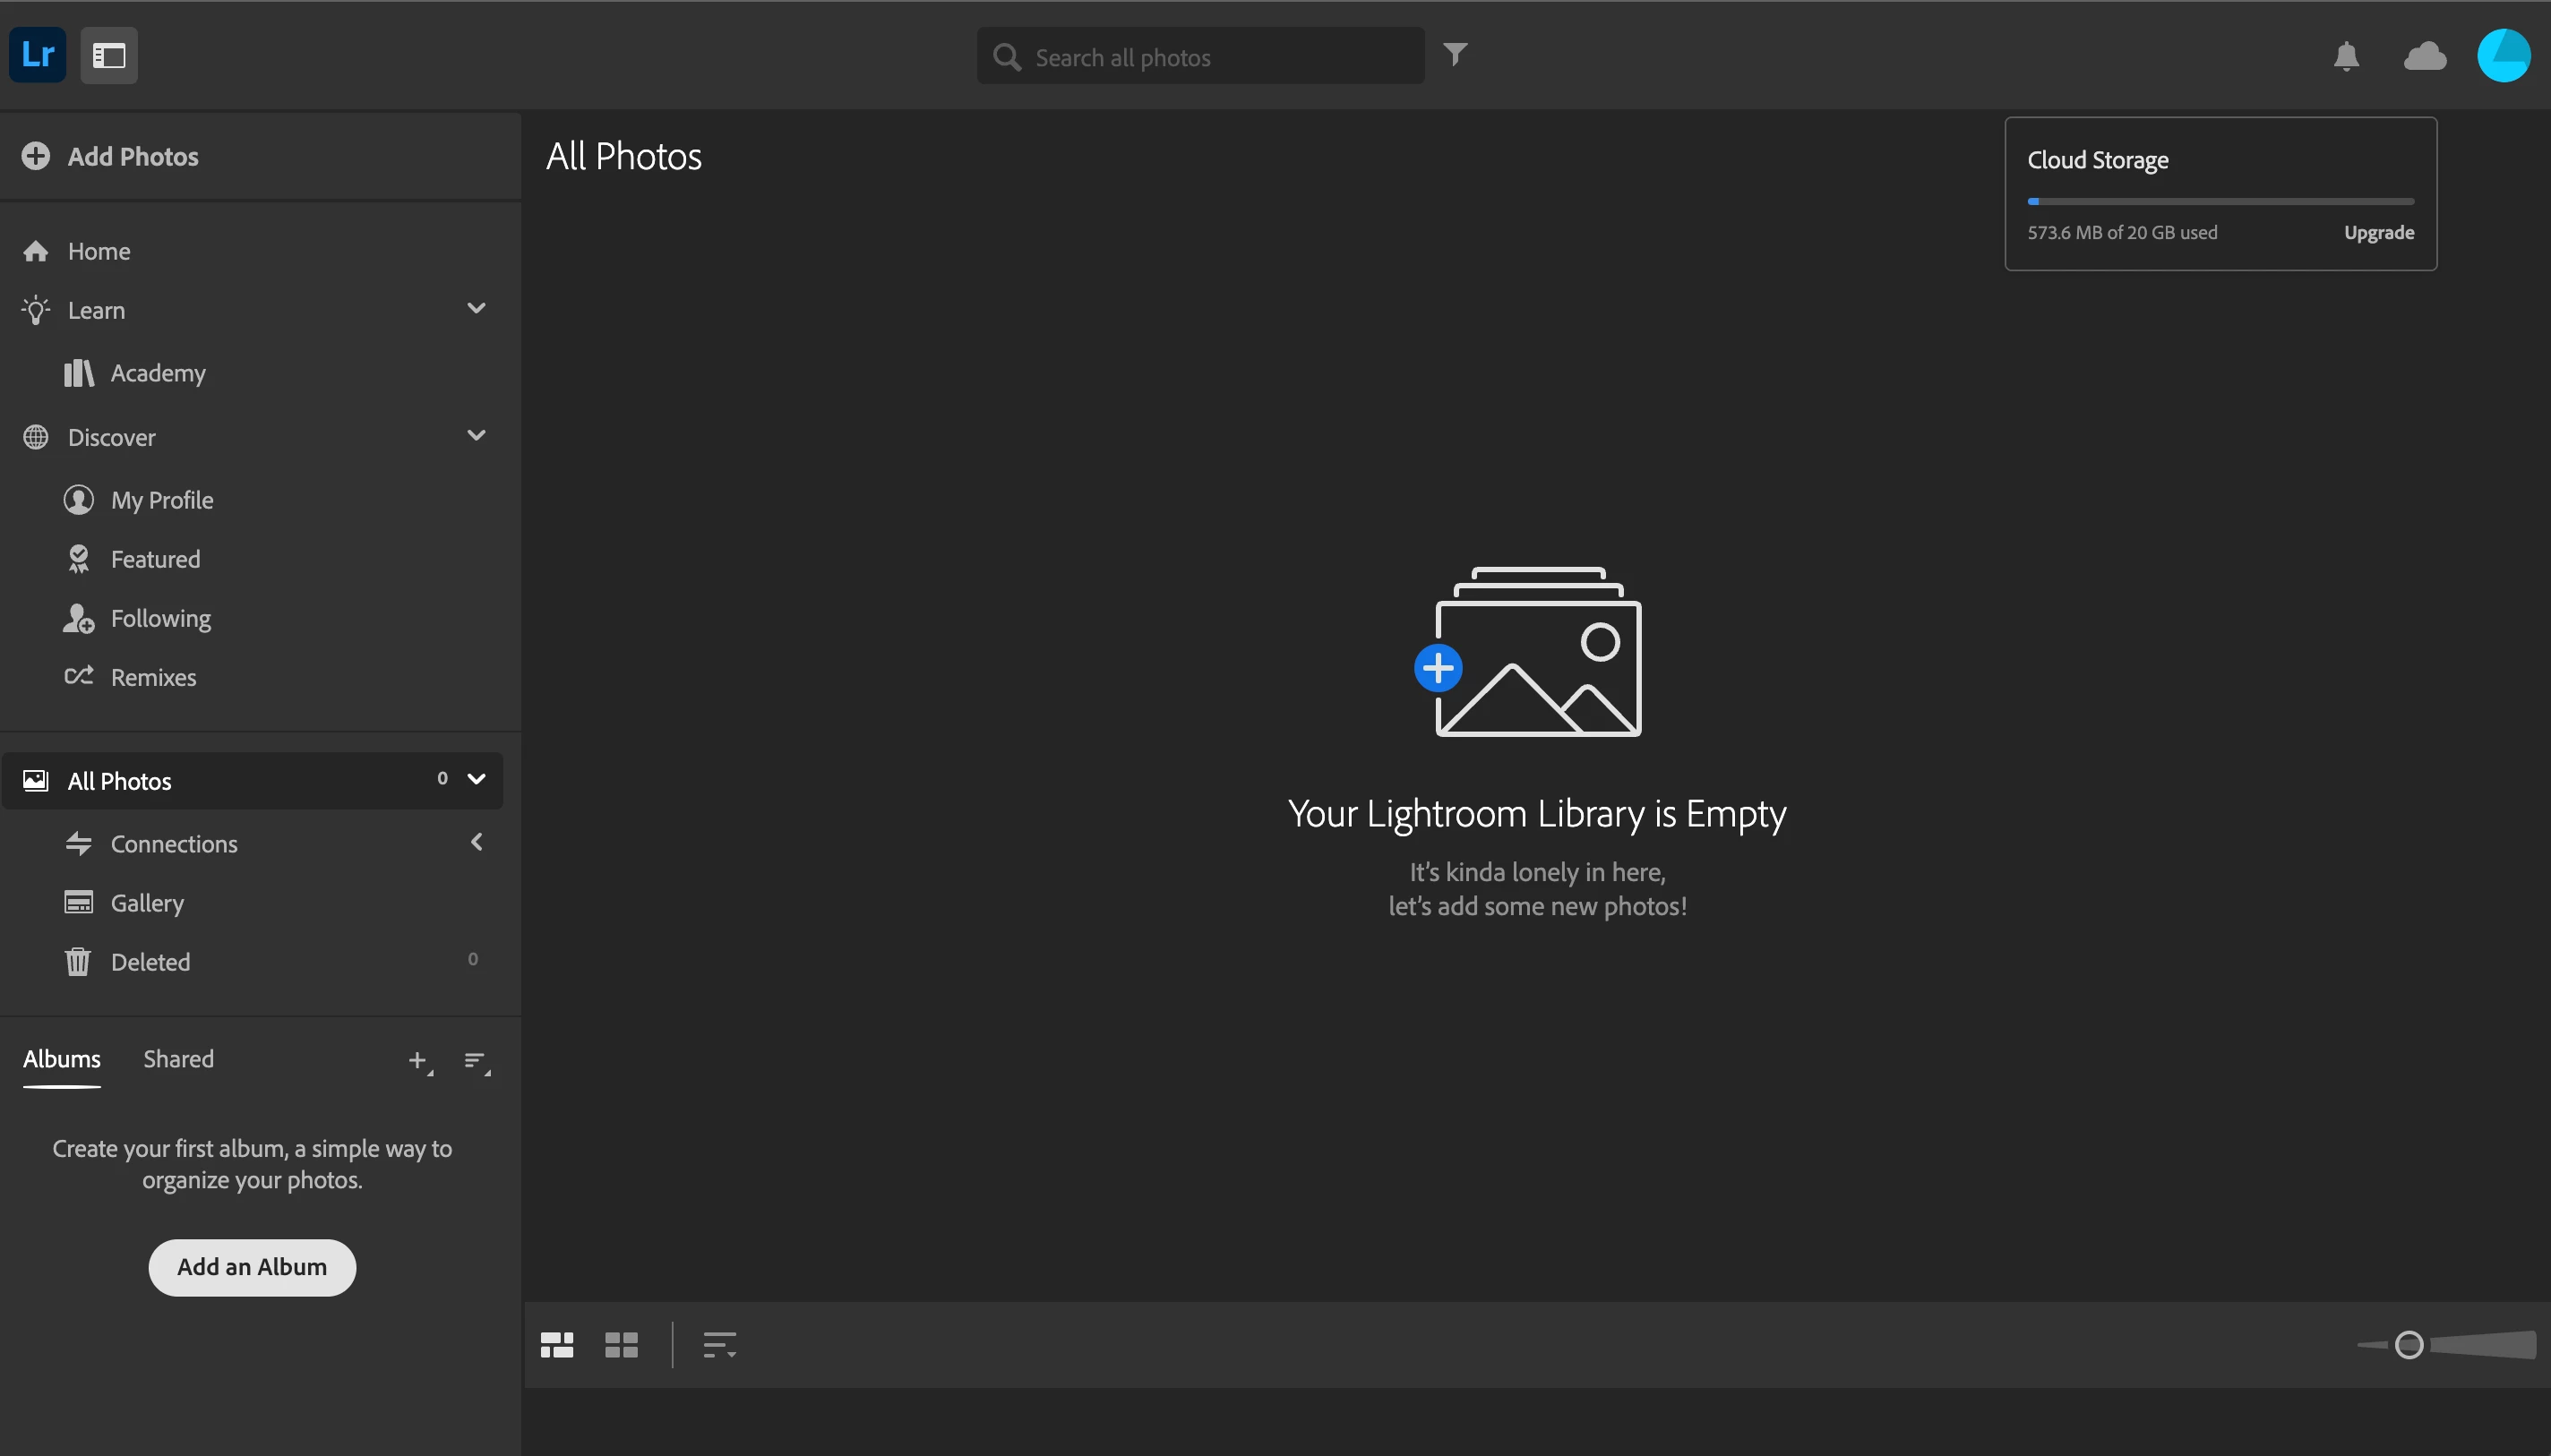Open the Gallery item

click(147, 903)
